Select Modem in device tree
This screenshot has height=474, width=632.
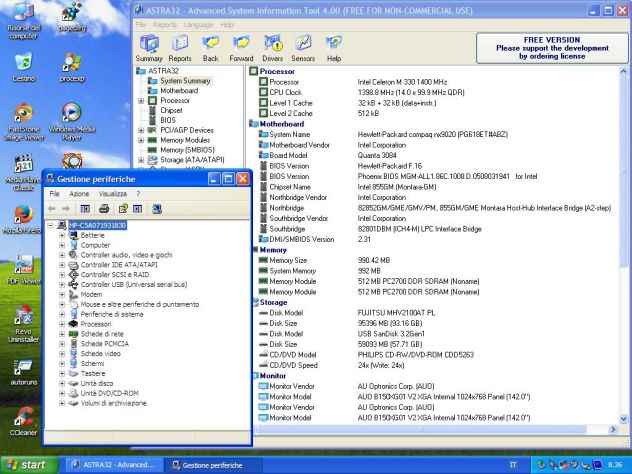91,295
